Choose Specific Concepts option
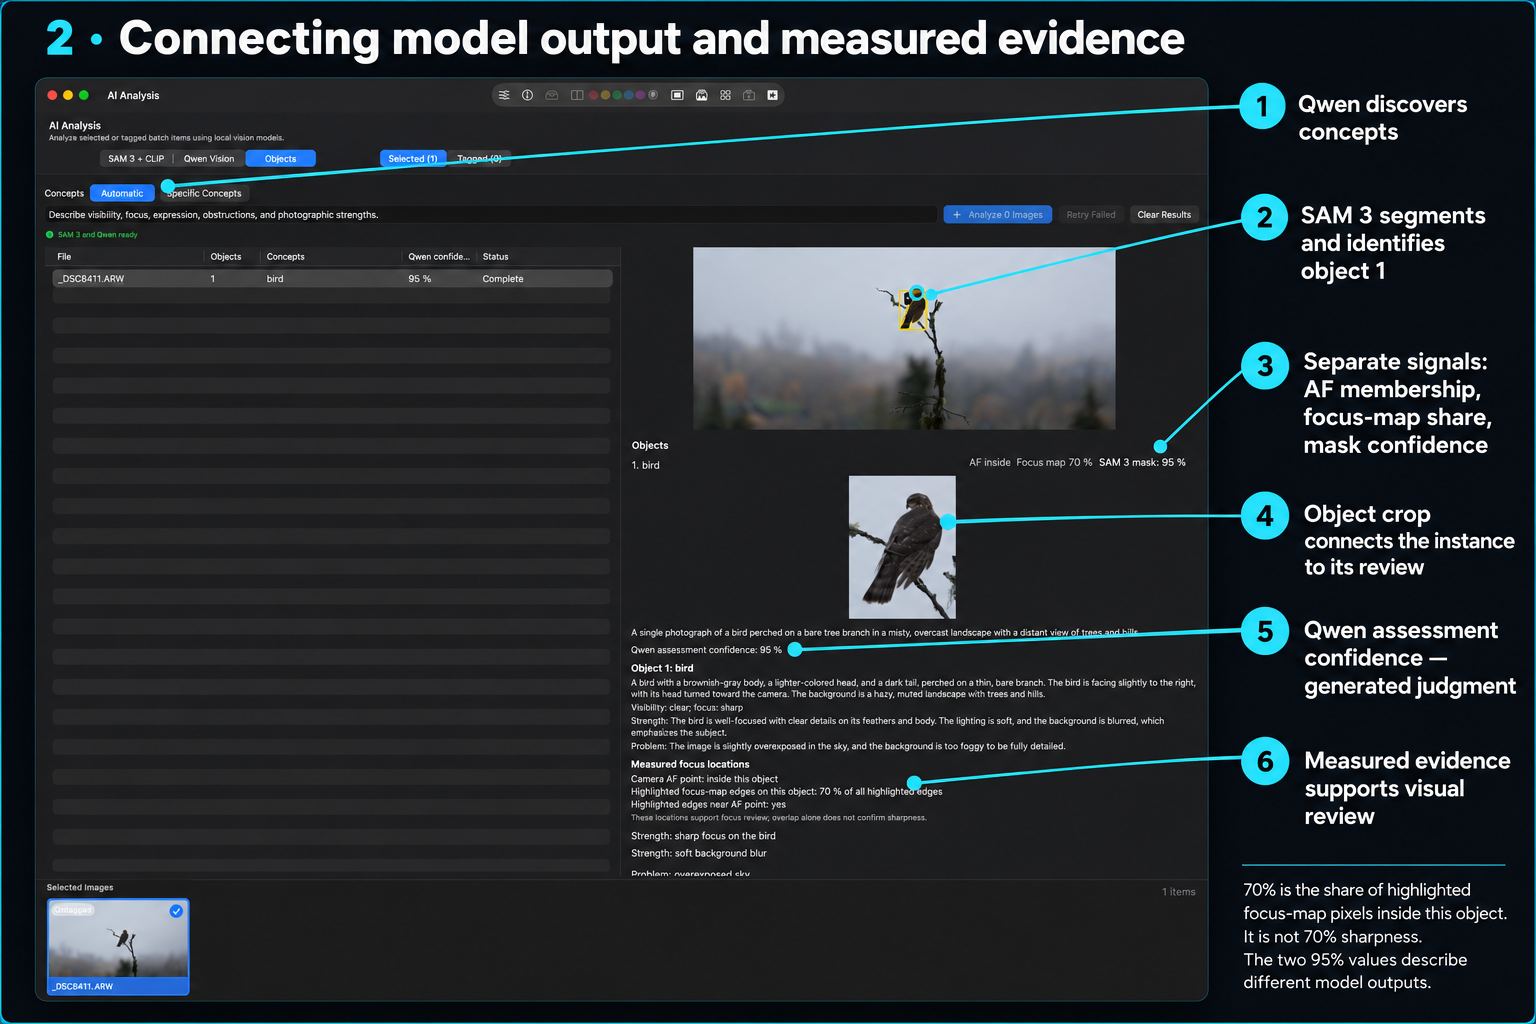The width and height of the screenshot is (1536, 1024). click(x=204, y=193)
